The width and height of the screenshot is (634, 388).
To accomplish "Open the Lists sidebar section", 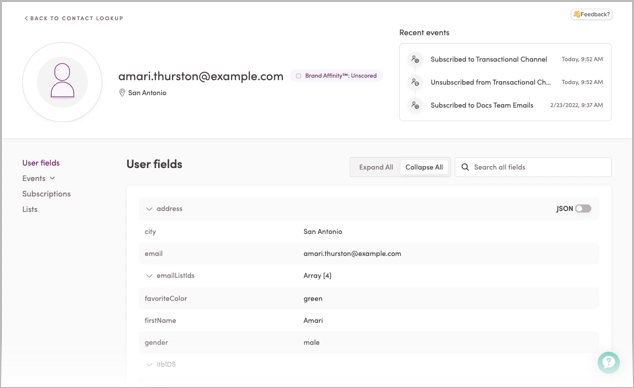I will coord(30,209).
